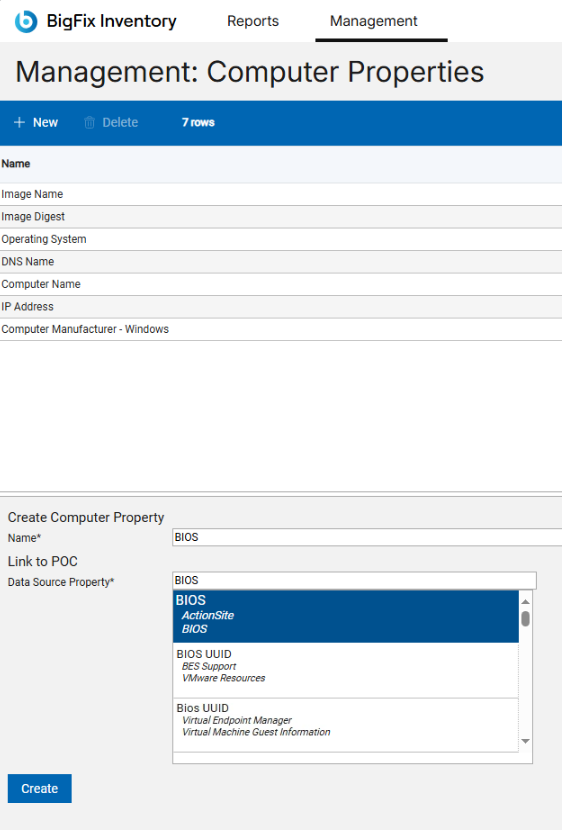
Task: Click the trash can Delete icon
Action: click(x=89, y=122)
